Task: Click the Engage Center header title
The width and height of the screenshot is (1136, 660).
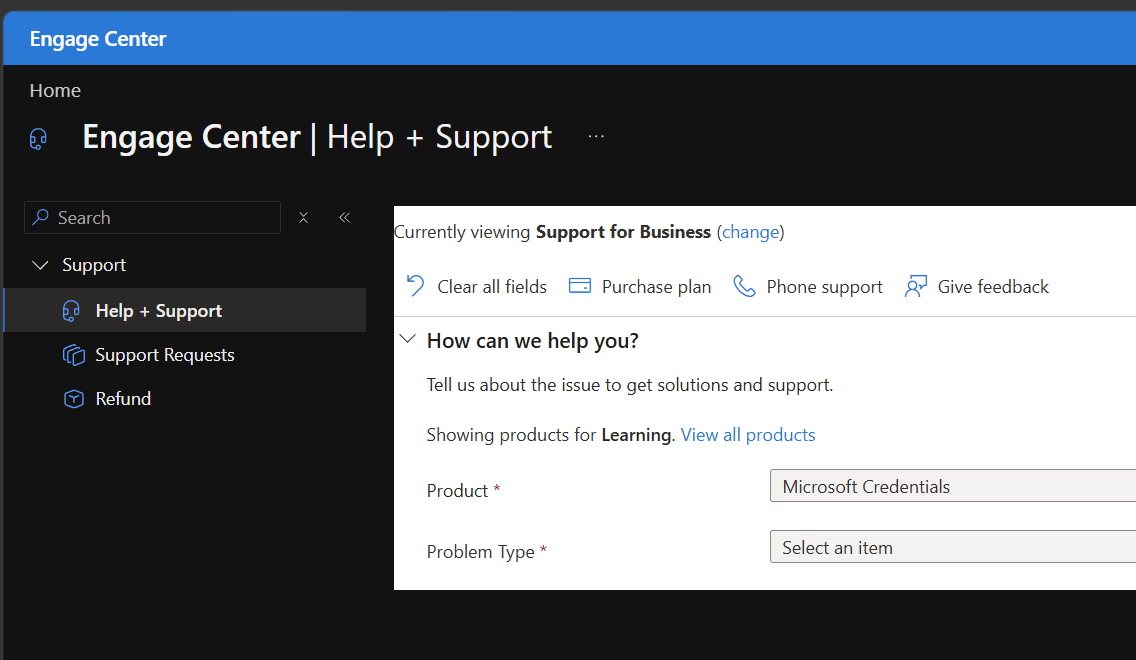Action: 98,39
